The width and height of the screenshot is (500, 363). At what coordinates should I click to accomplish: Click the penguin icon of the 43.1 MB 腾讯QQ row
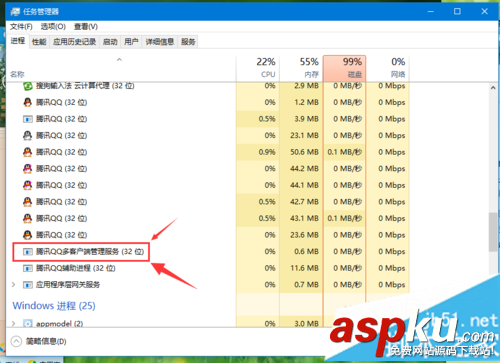(27, 218)
